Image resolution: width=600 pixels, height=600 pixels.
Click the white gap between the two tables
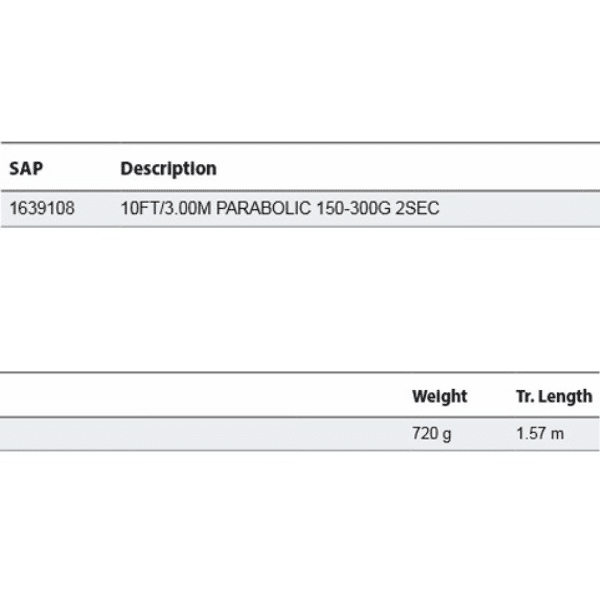[x=300, y=300]
